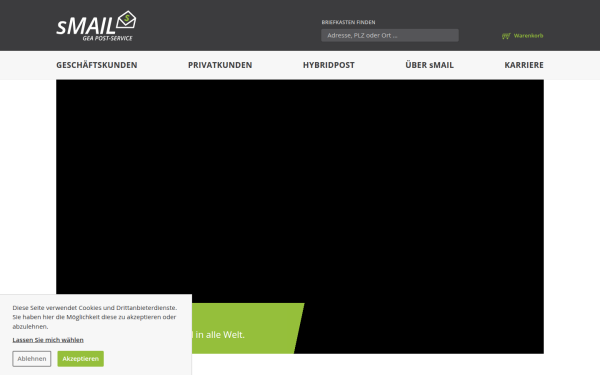
Task: Open the Hybridpost menu
Action: pos(329,65)
